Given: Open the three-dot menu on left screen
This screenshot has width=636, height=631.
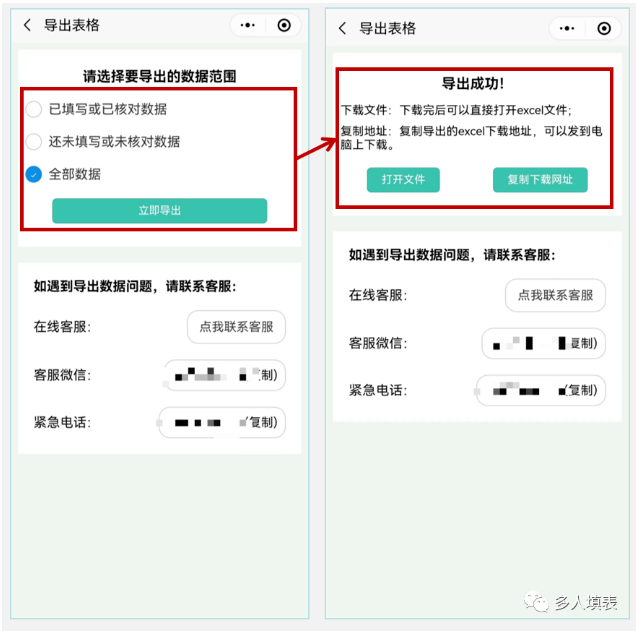Looking at the screenshot, I should [247, 25].
